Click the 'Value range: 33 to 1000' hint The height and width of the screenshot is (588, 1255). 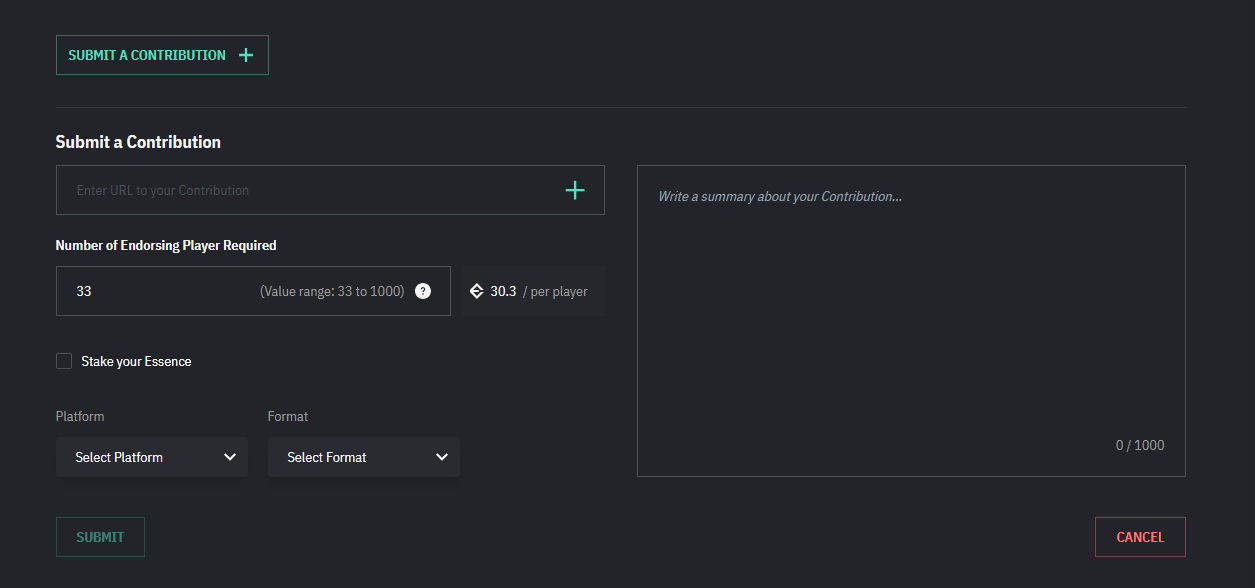click(332, 291)
